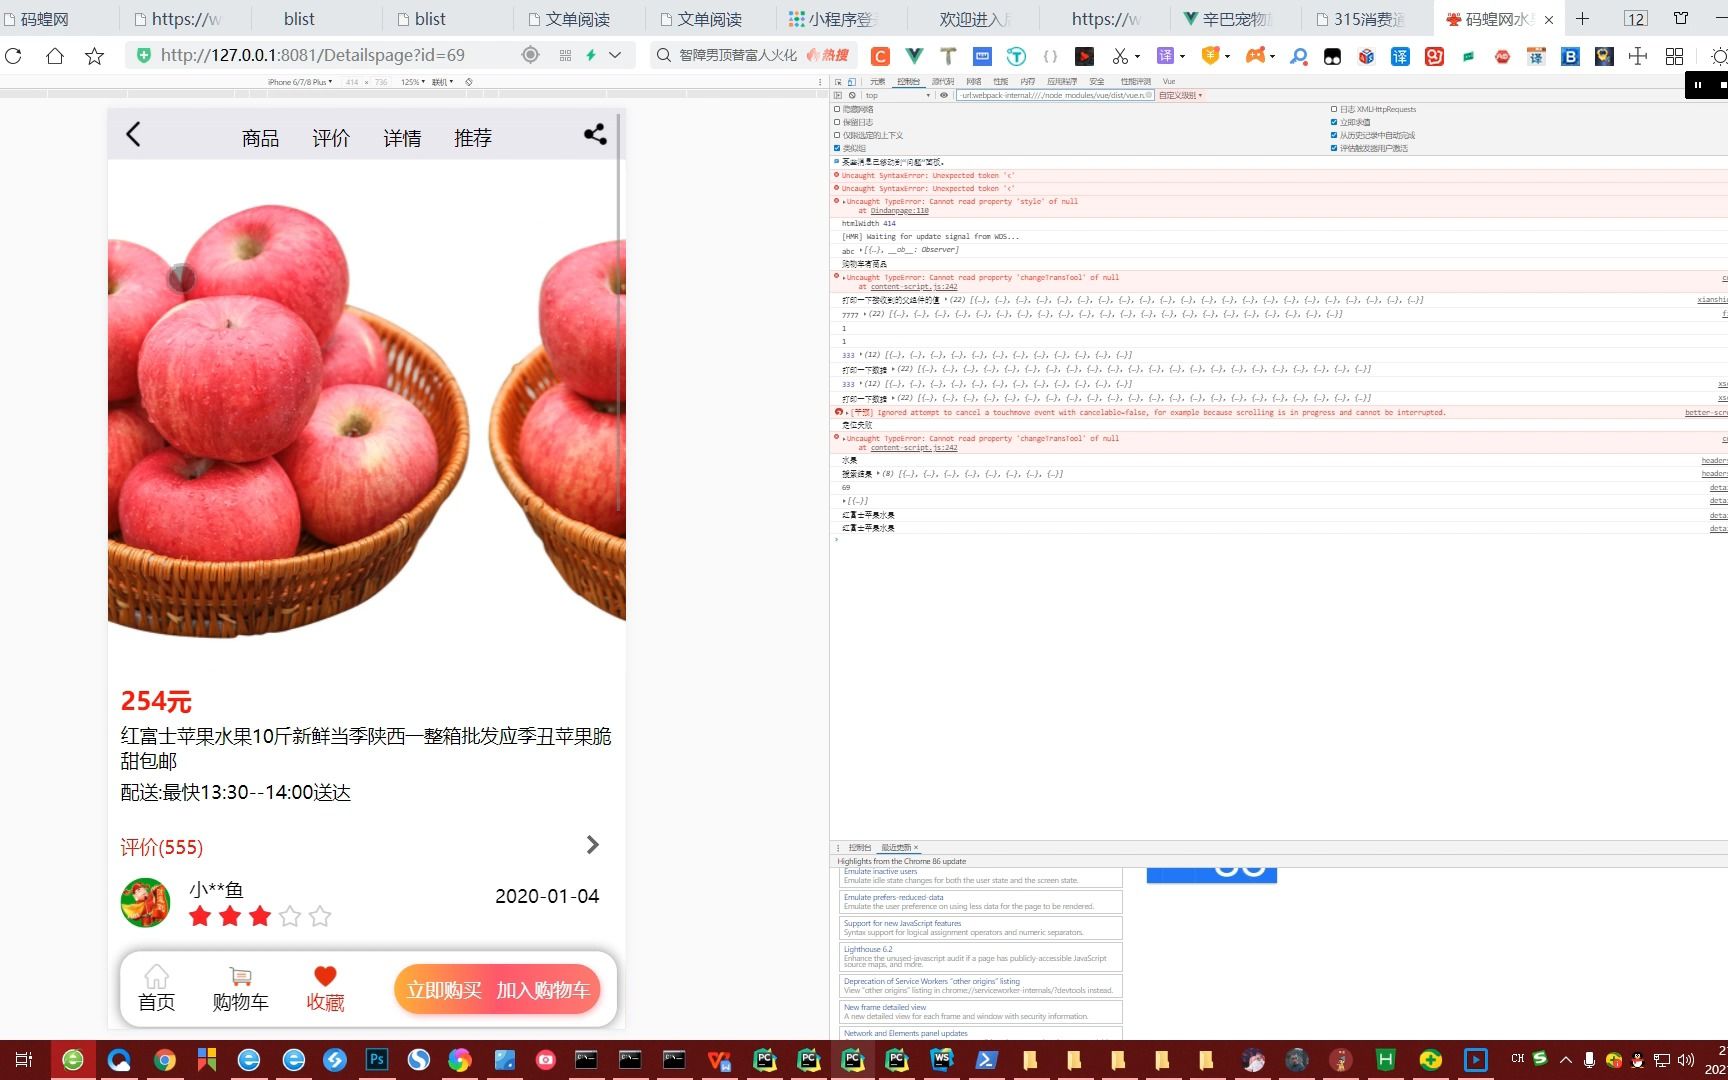The height and width of the screenshot is (1080, 1728).
Task: Check the 保留日志 checkbox
Action: (x=837, y=122)
